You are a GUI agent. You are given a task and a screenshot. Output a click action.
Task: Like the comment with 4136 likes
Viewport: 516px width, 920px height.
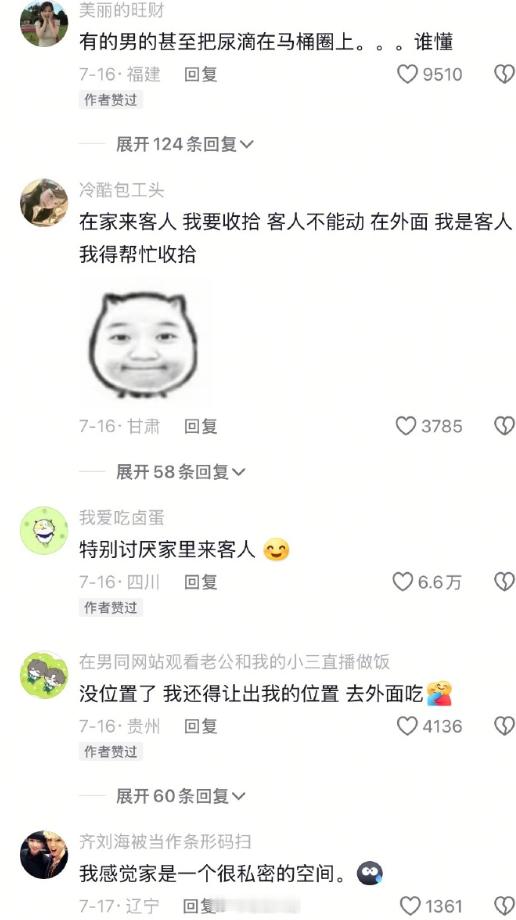(x=407, y=726)
